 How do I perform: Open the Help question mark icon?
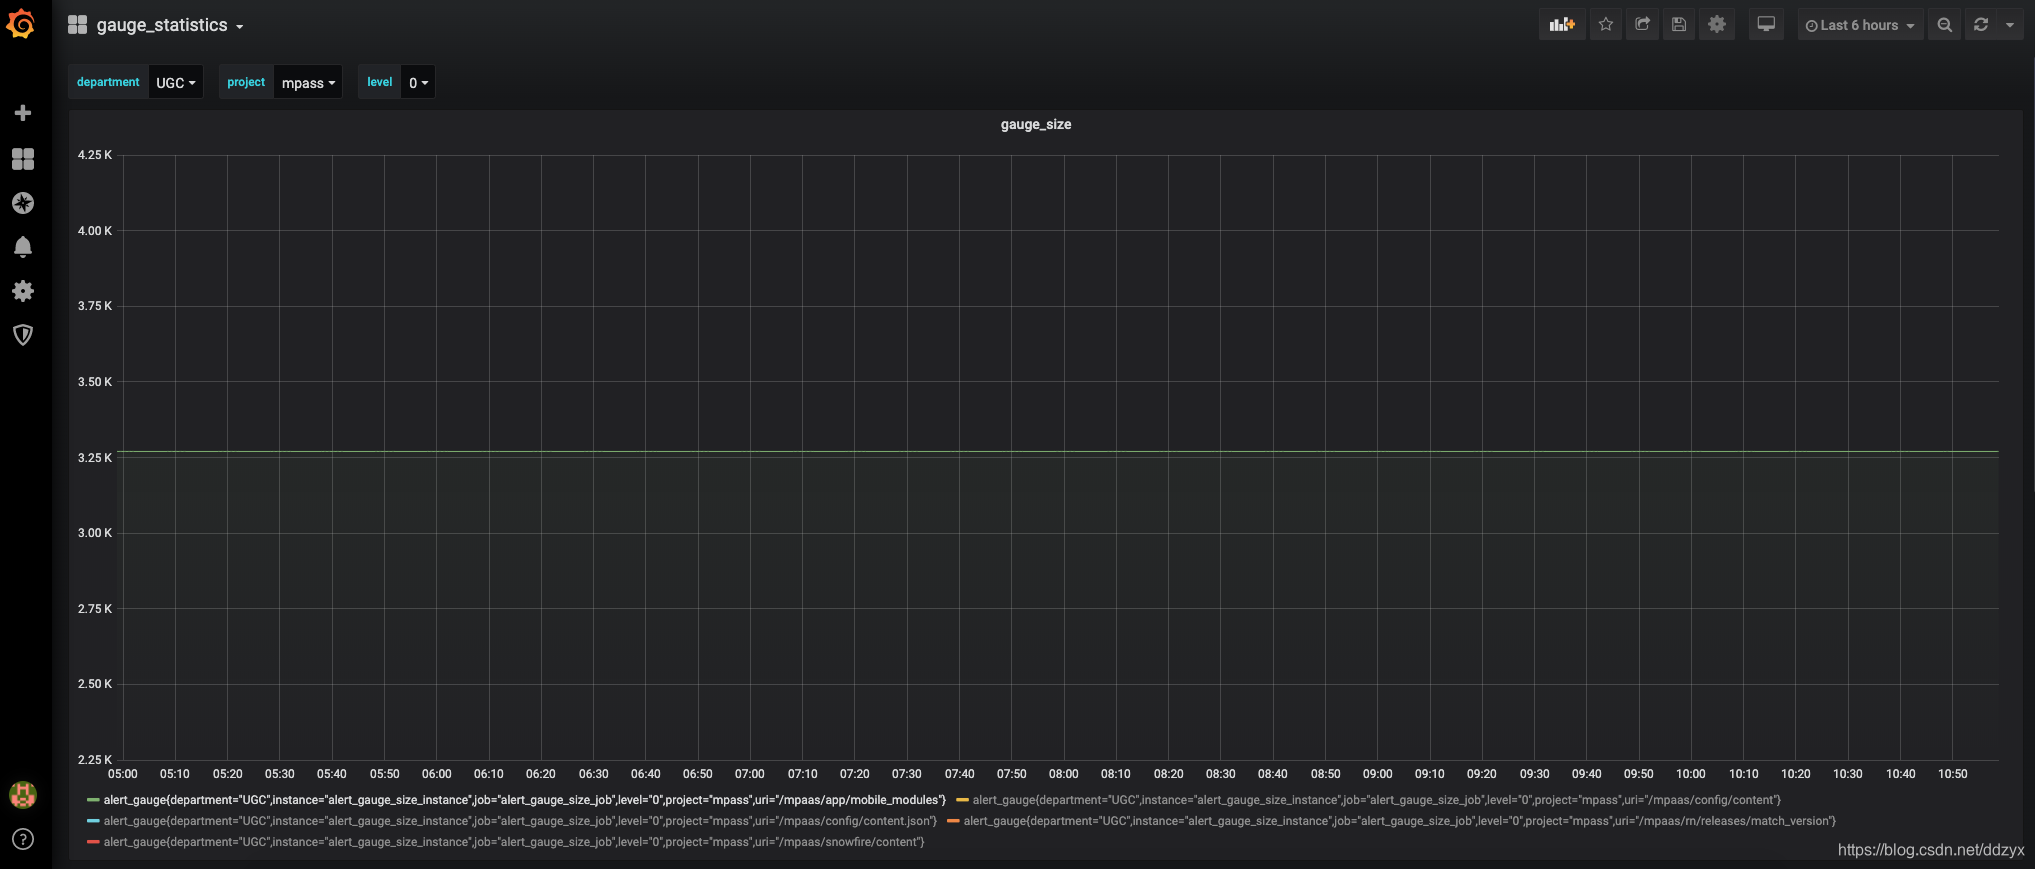(x=23, y=839)
